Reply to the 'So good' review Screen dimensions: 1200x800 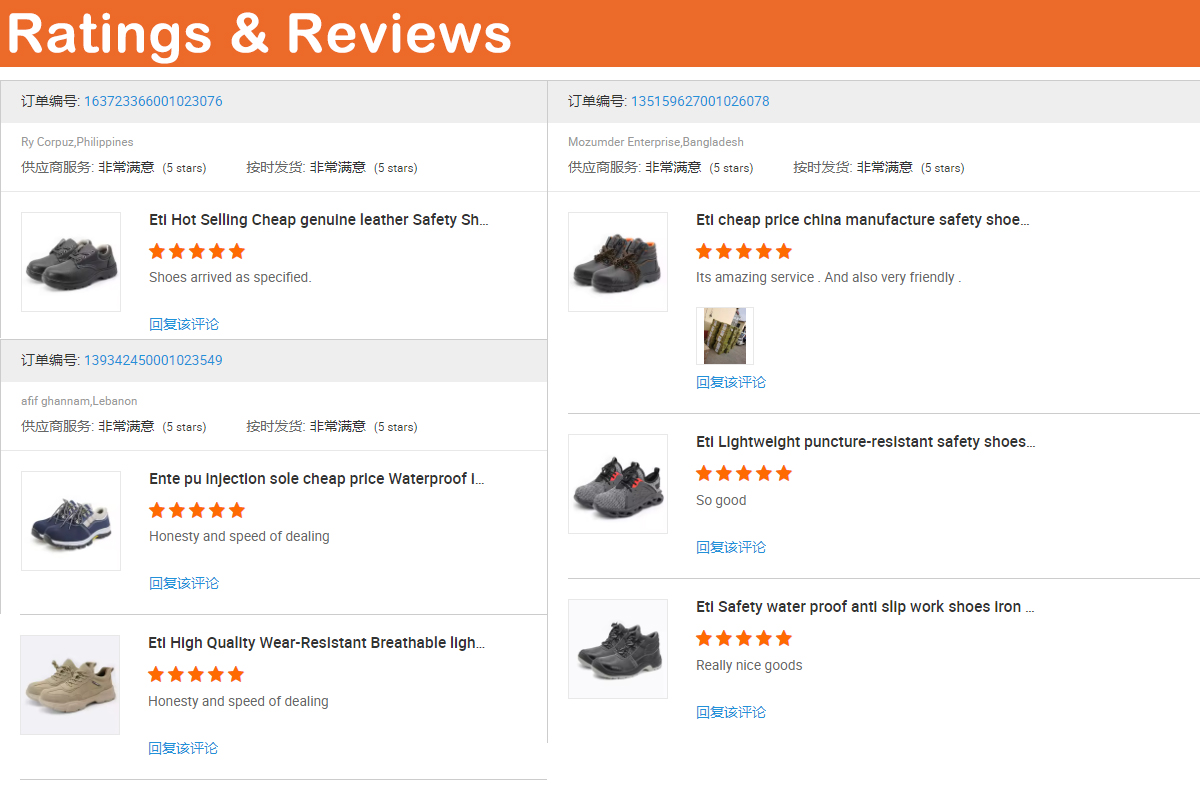tap(731, 547)
